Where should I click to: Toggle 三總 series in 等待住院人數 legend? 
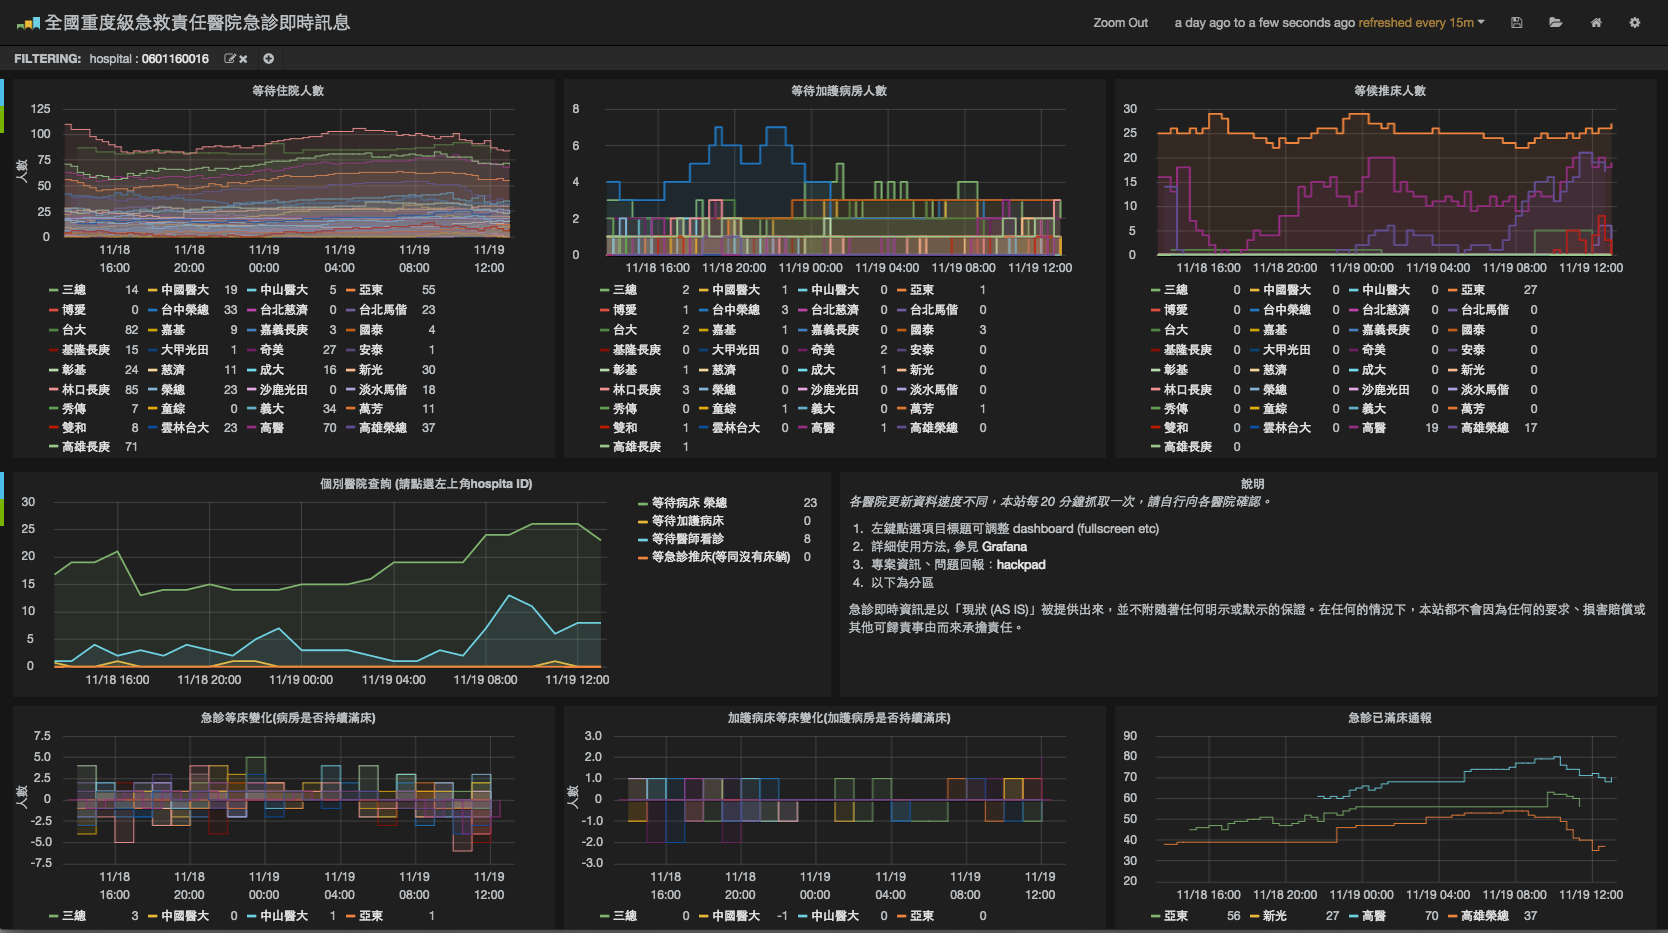pos(74,290)
